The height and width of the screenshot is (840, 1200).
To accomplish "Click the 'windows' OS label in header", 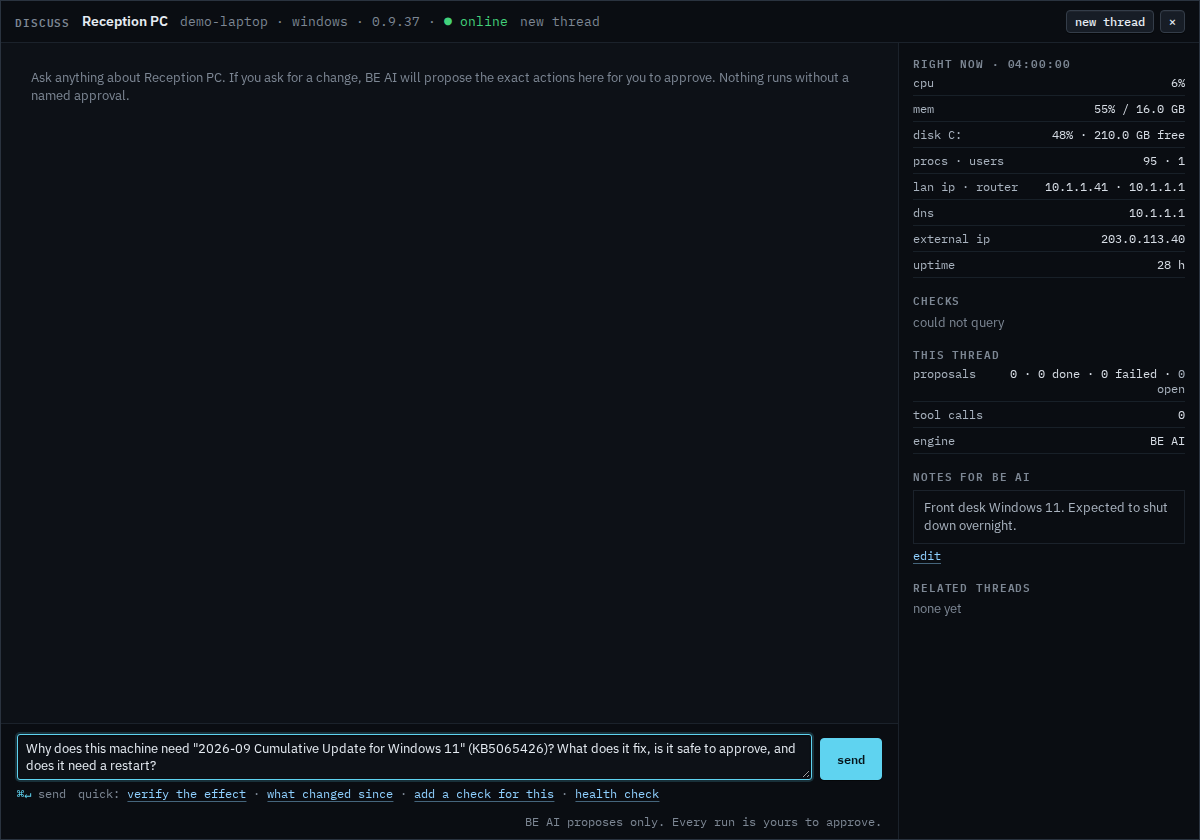I will (x=320, y=21).
